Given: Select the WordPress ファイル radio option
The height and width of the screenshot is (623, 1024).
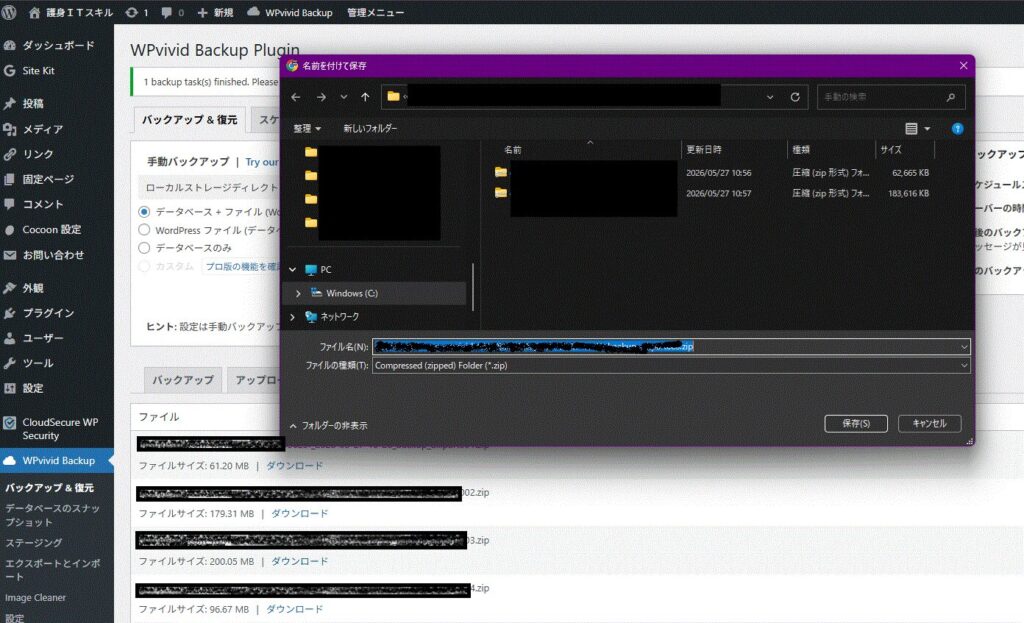Looking at the screenshot, I should tap(144, 230).
